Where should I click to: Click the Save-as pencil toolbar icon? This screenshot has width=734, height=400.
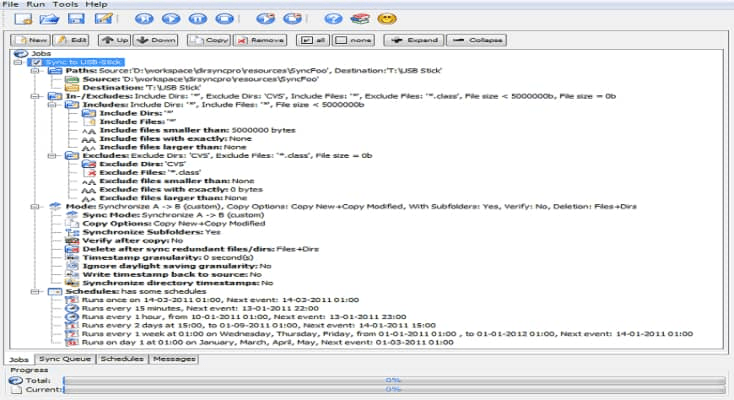[x=103, y=19]
